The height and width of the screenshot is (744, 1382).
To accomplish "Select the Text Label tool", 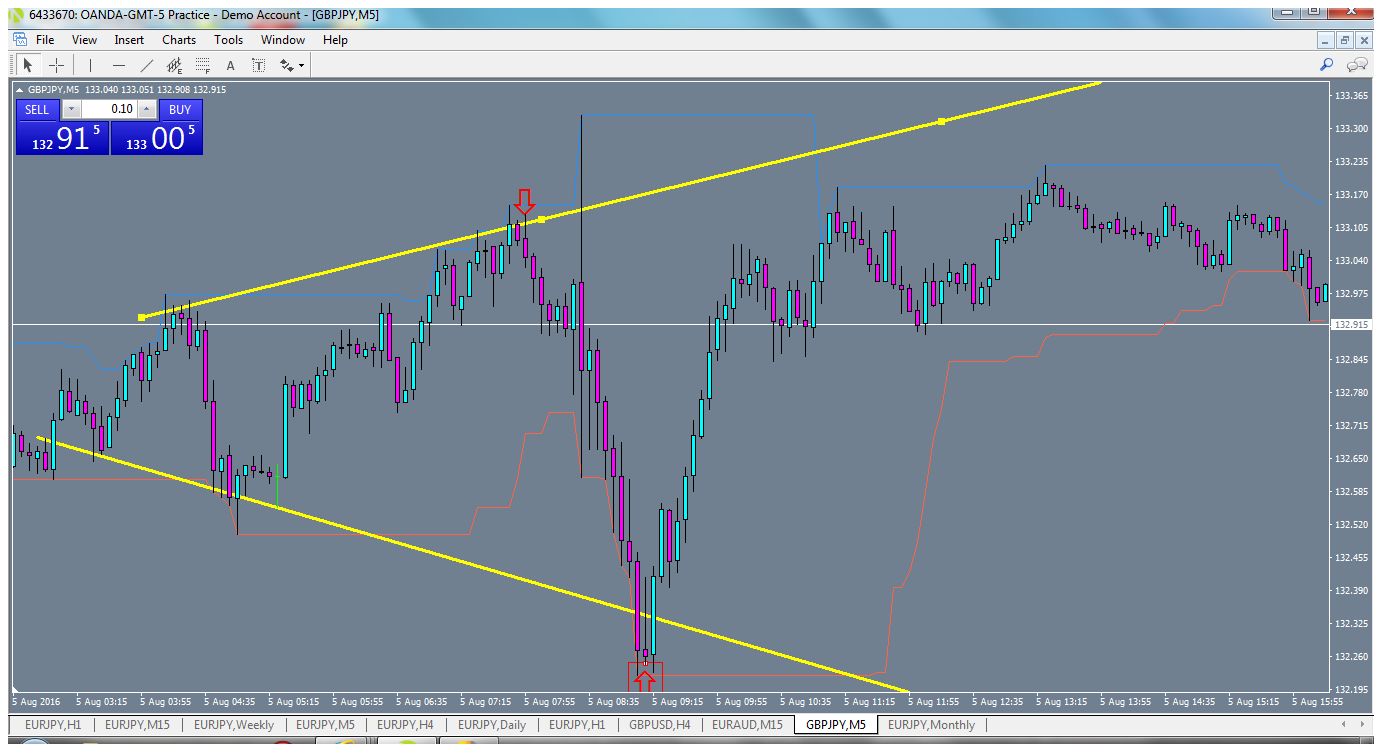I will pos(258,64).
